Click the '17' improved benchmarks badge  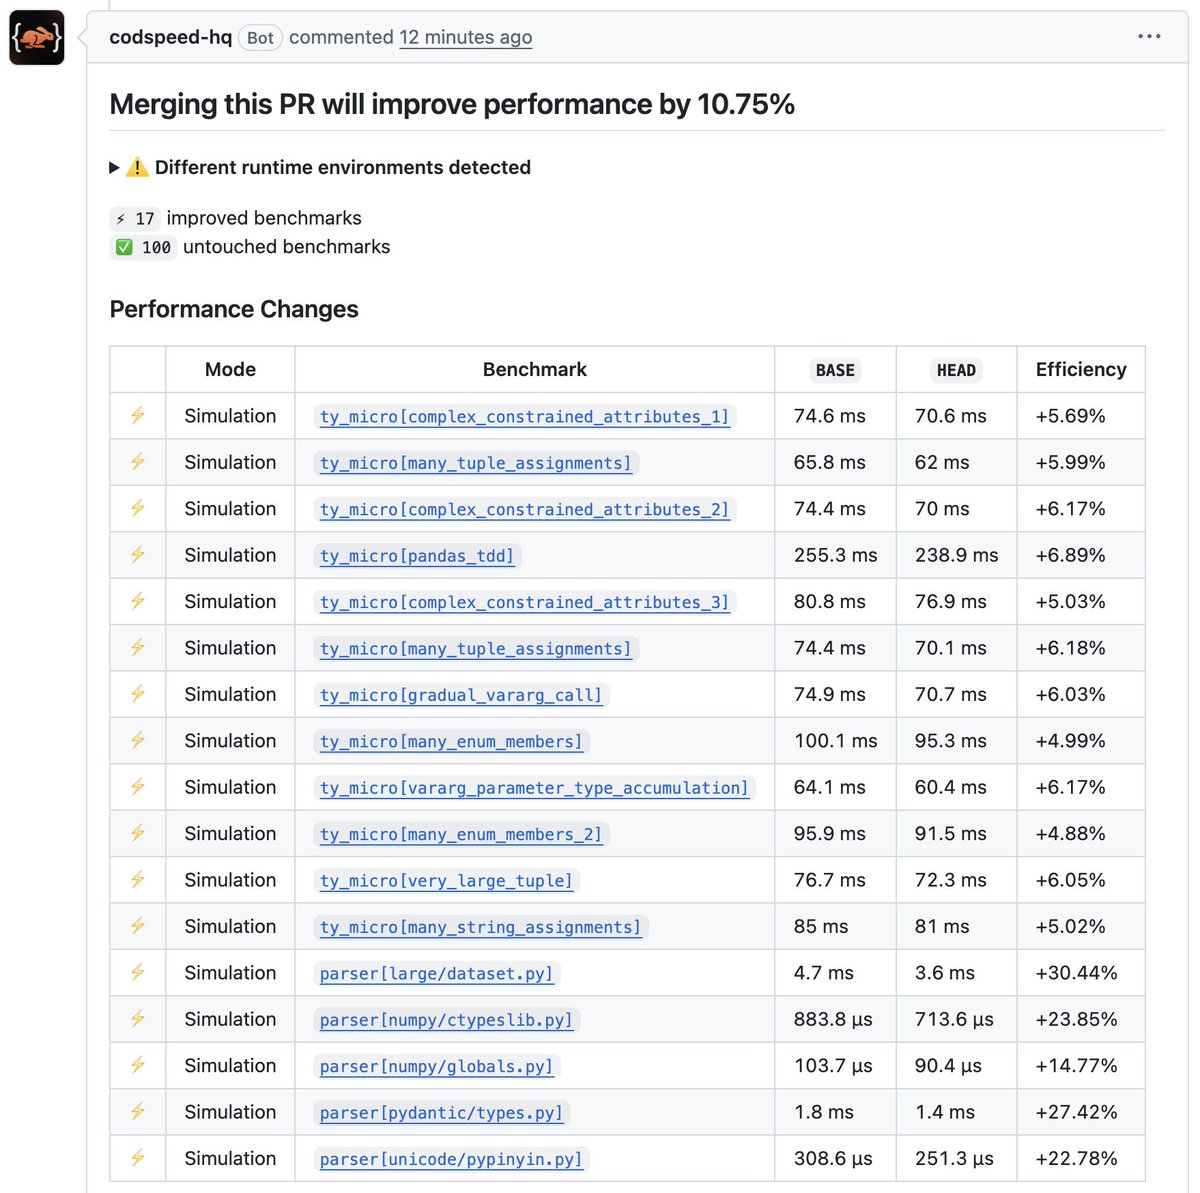pyautogui.click(x=135, y=218)
